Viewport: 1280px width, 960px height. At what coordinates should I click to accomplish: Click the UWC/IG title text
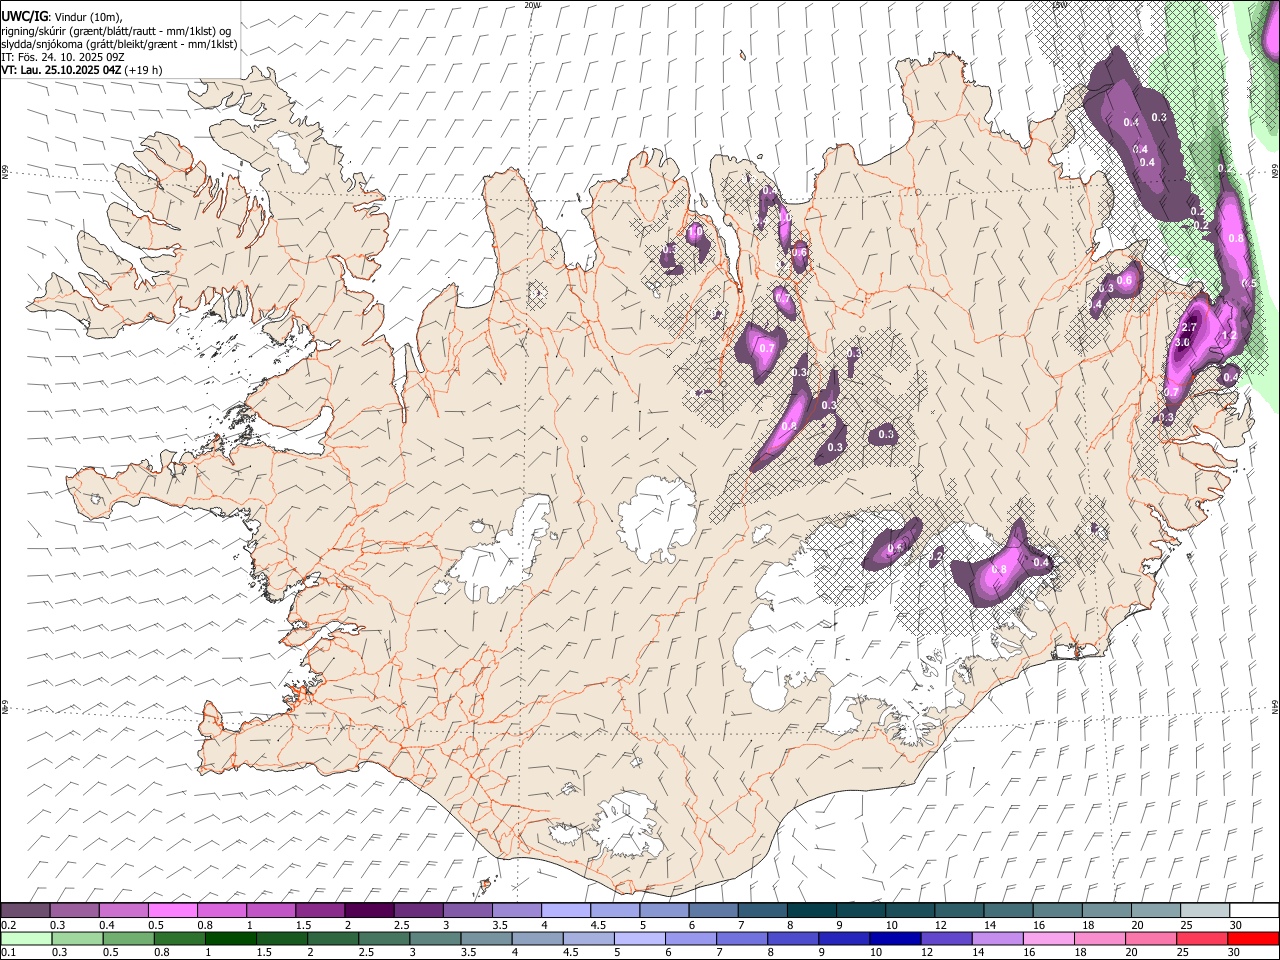[24, 17]
